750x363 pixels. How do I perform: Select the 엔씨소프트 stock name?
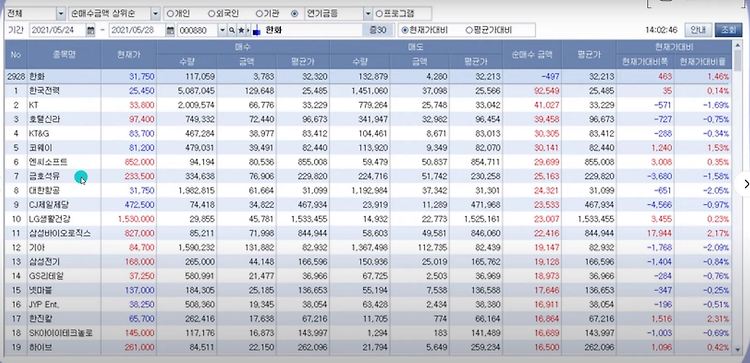tap(48, 162)
